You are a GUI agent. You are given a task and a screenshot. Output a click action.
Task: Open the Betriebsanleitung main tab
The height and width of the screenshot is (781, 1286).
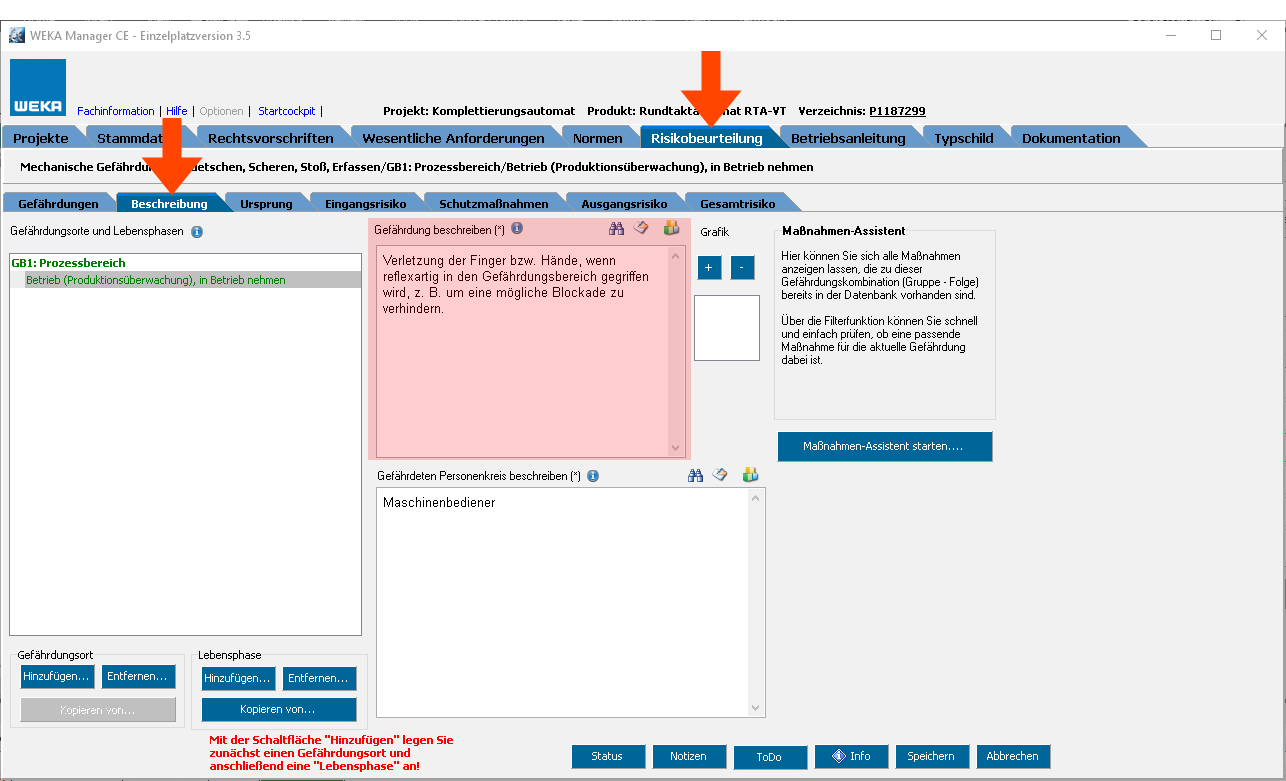pos(847,138)
